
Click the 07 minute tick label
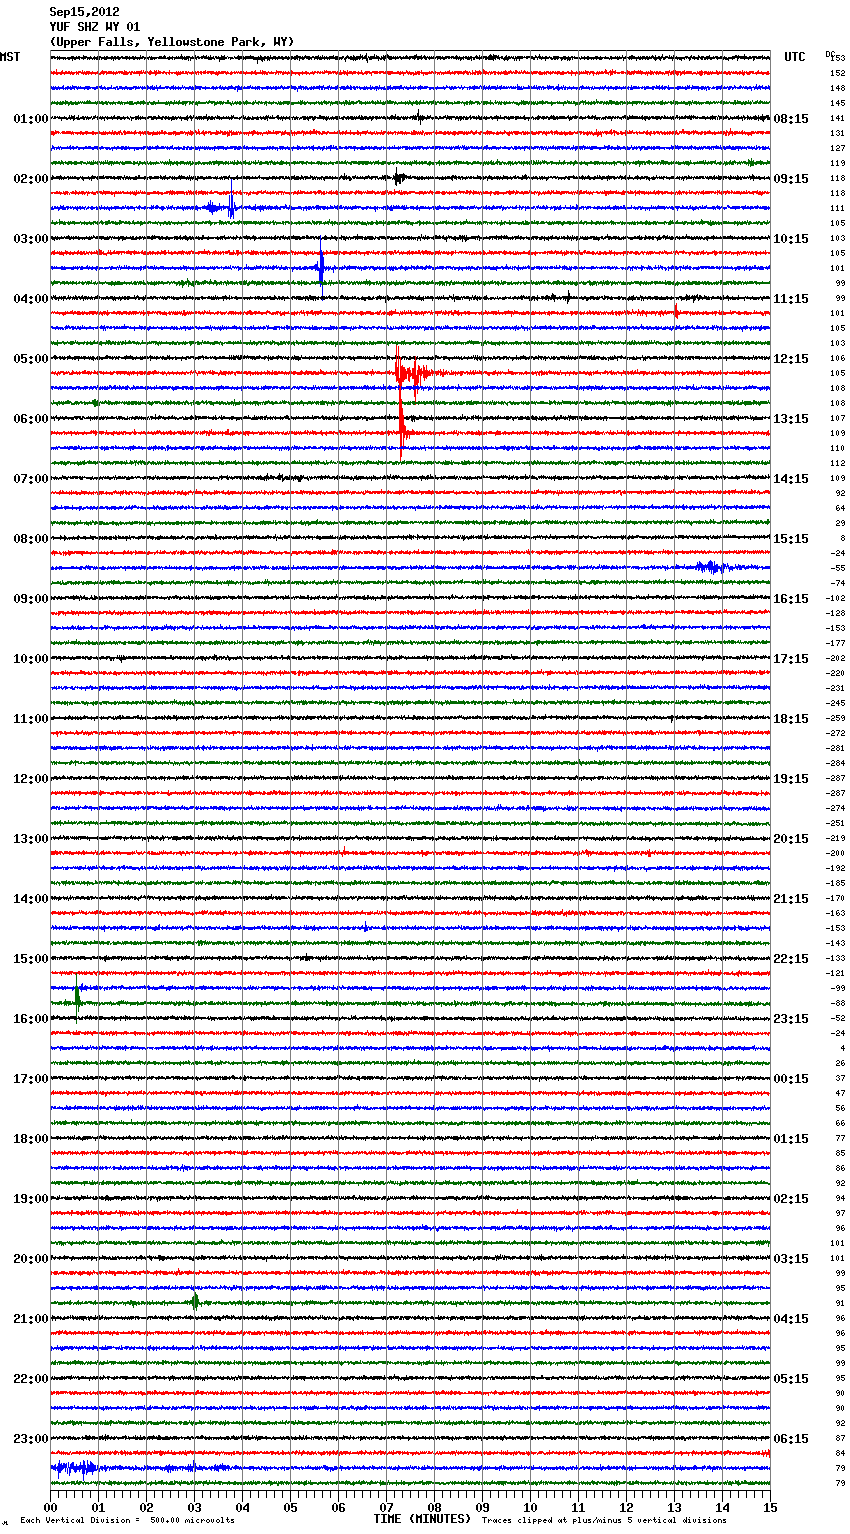point(387,1507)
